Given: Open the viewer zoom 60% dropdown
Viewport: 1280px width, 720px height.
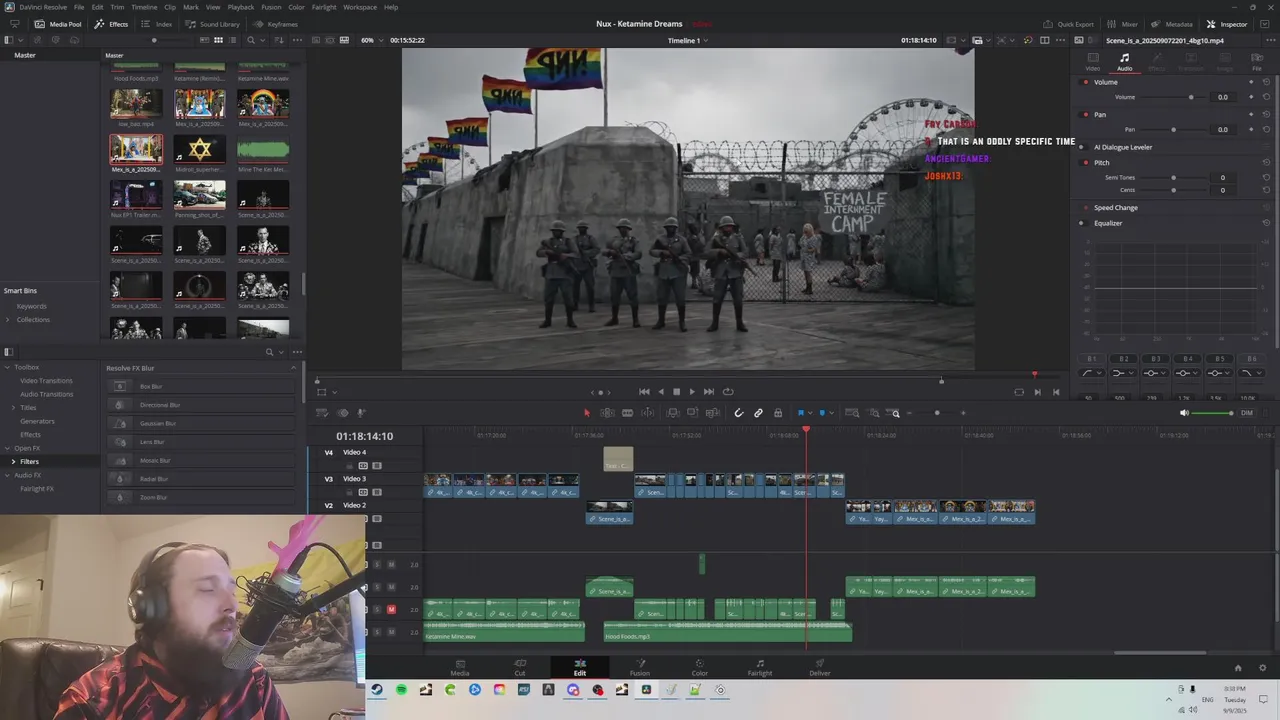Looking at the screenshot, I should [x=371, y=40].
